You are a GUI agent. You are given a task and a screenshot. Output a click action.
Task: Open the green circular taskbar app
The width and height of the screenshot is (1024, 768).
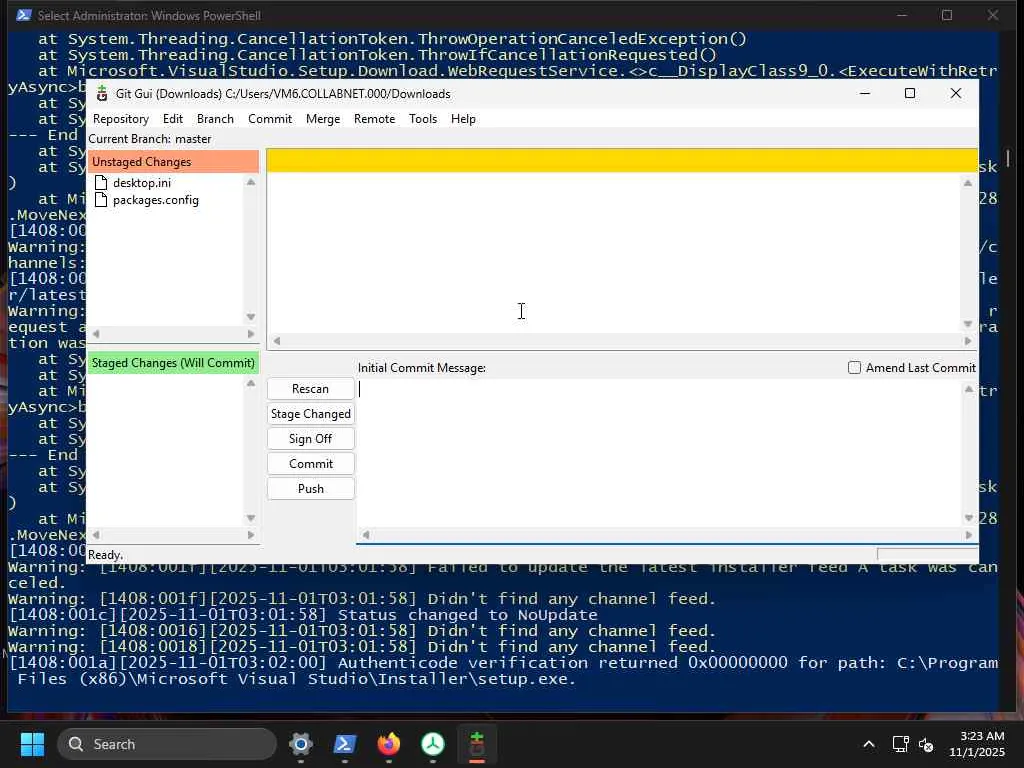click(433, 744)
